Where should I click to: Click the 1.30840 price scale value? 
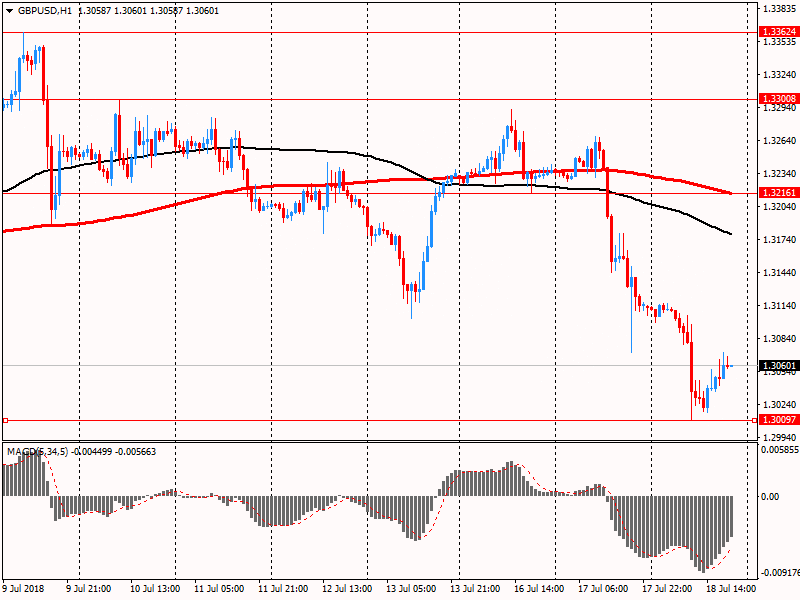pyautogui.click(x=780, y=339)
